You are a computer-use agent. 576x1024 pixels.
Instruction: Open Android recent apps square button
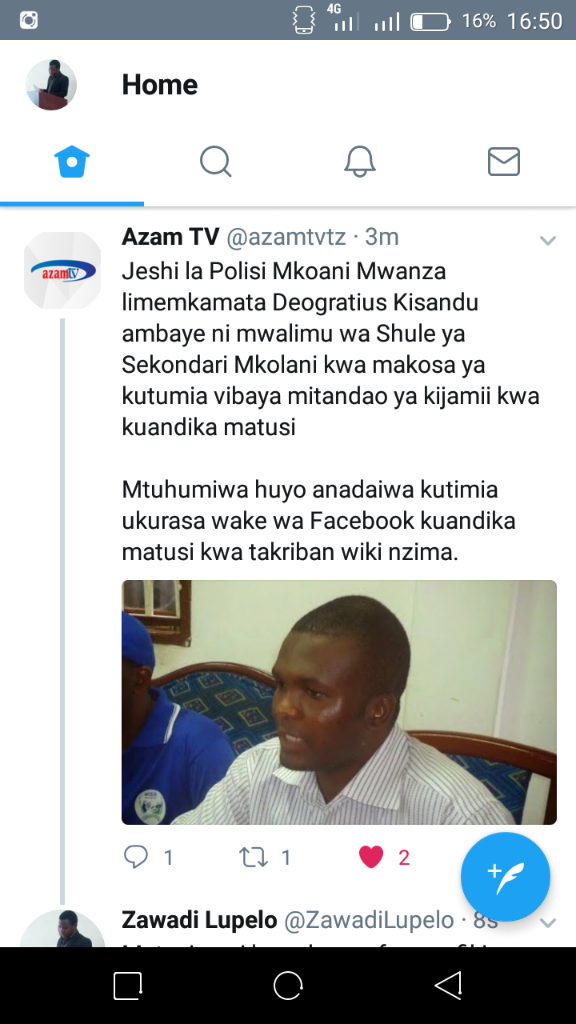click(x=128, y=985)
